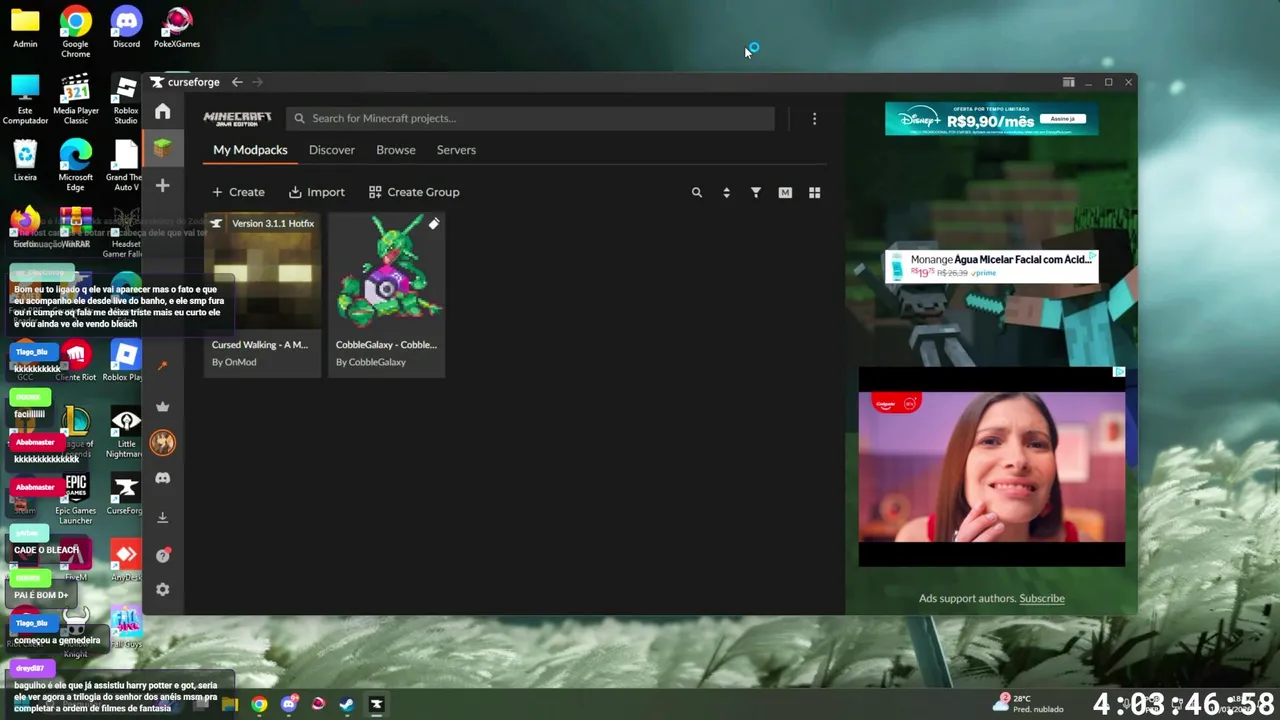Click the orange wand icon in CurseForge sidebar
Viewport: 1280px width, 720px height.
[162, 366]
